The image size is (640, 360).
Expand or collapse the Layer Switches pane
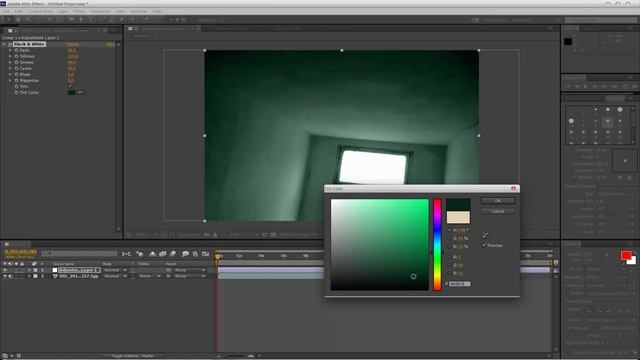click(5, 356)
